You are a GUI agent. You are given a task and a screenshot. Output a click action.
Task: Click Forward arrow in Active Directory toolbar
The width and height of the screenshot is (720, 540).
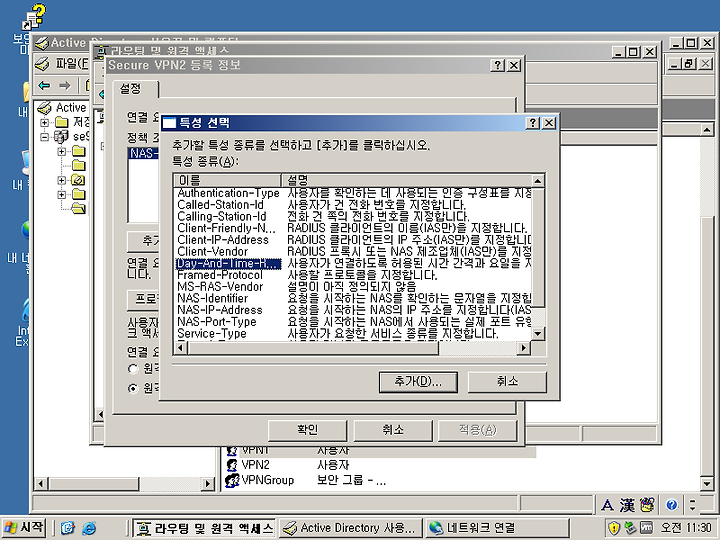65,85
